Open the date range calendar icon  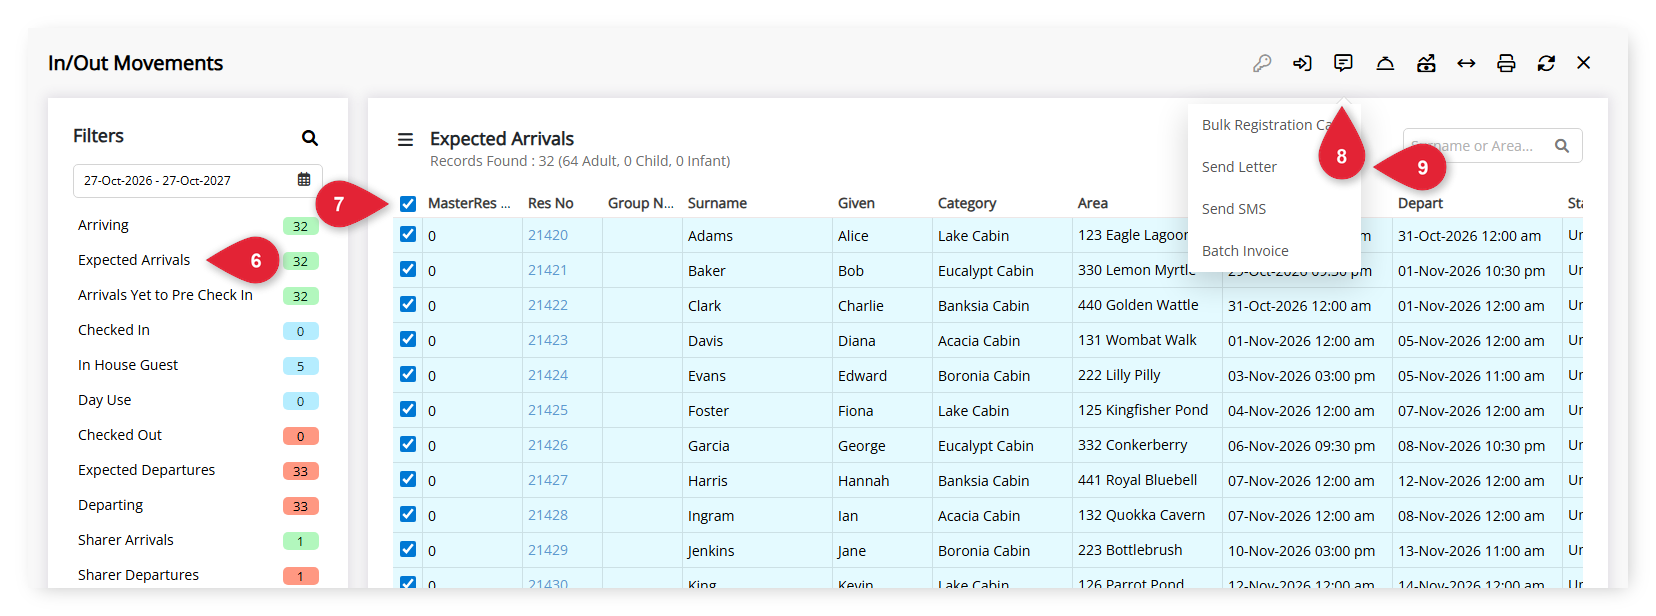304,180
